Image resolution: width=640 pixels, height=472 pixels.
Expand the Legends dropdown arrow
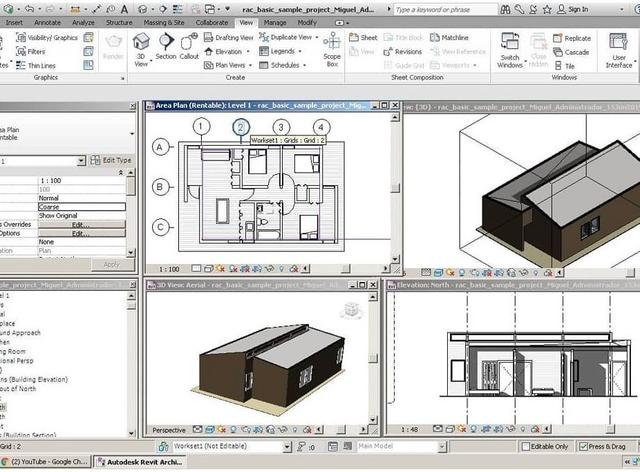pos(300,51)
